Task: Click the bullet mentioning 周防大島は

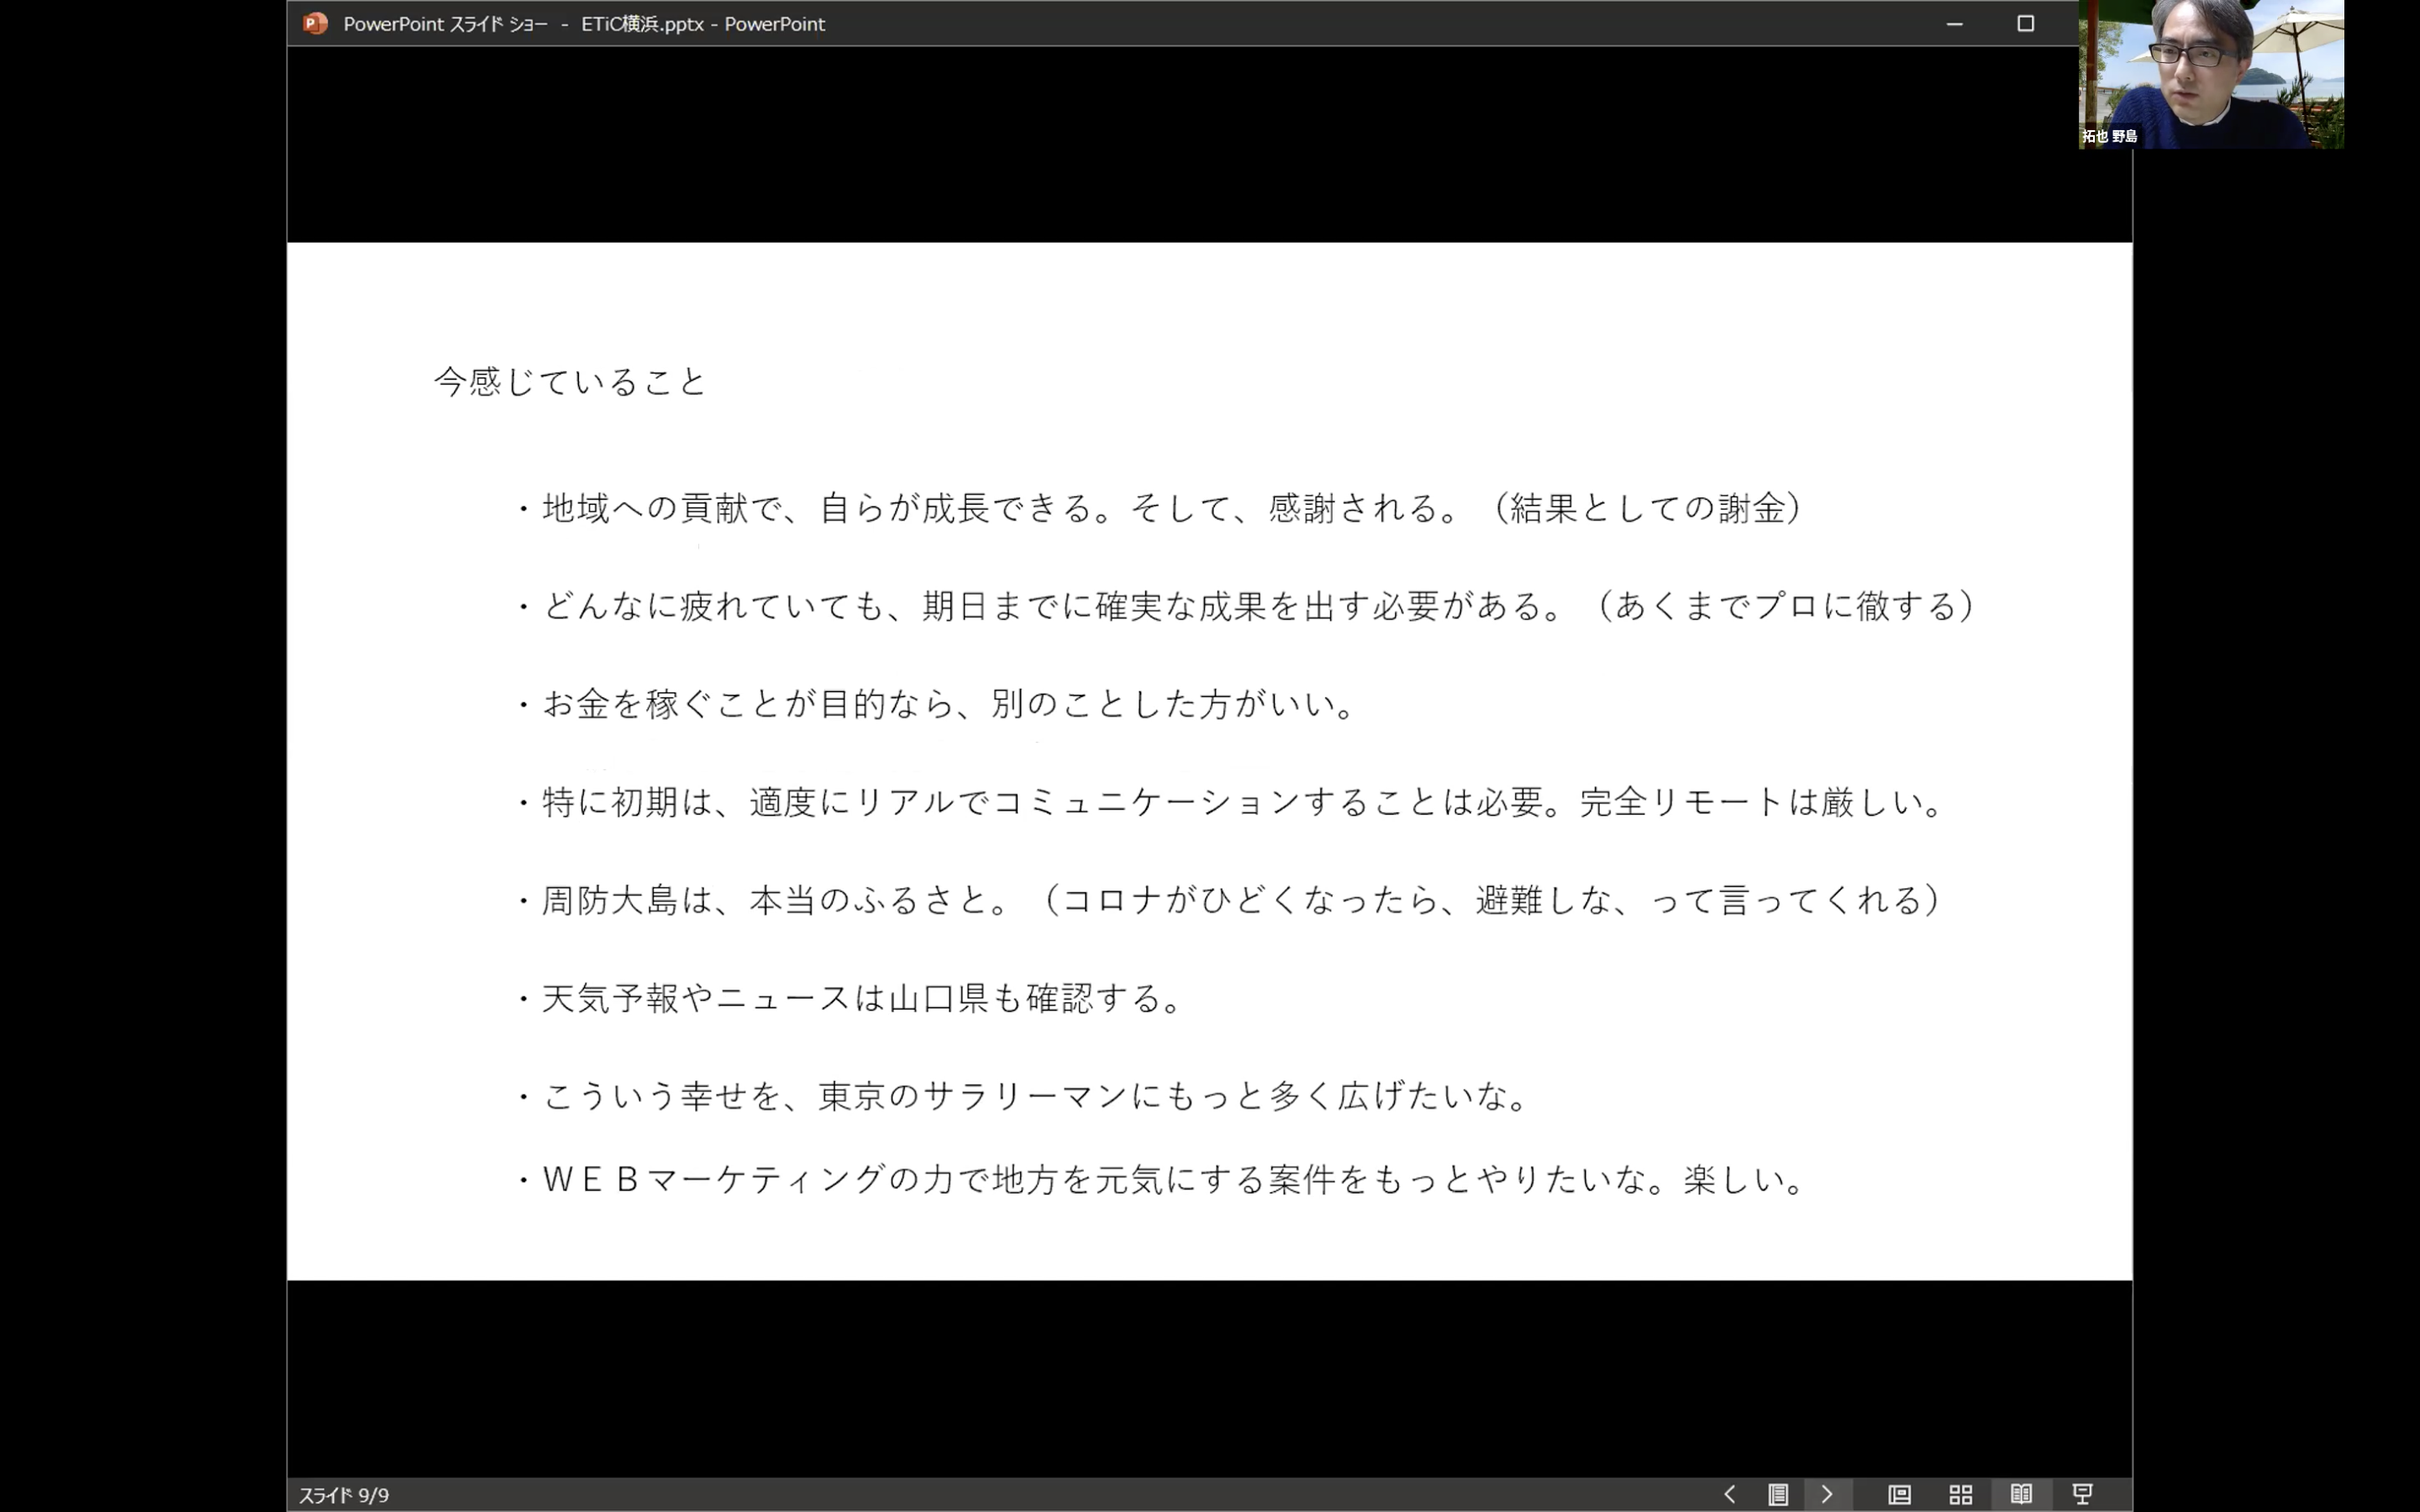Action: click(1240, 900)
